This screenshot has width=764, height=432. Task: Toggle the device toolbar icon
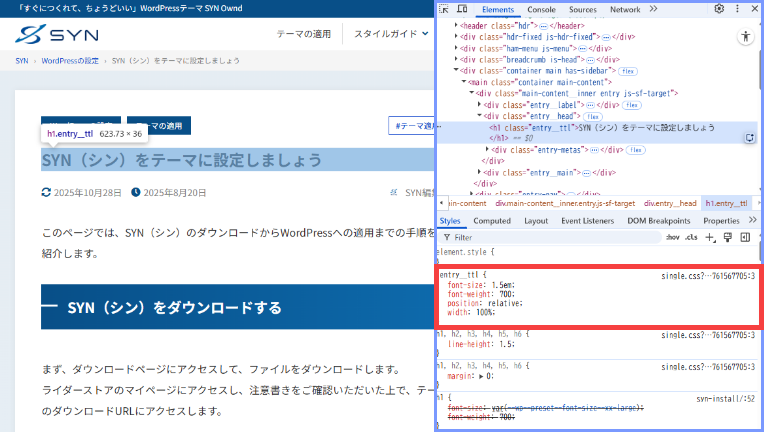[463, 9]
